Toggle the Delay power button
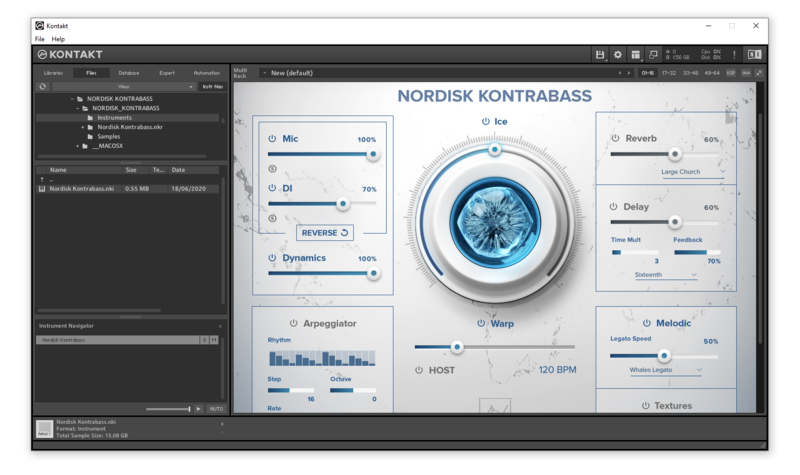This screenshot has width=800, height=475. tap(613, 207)
